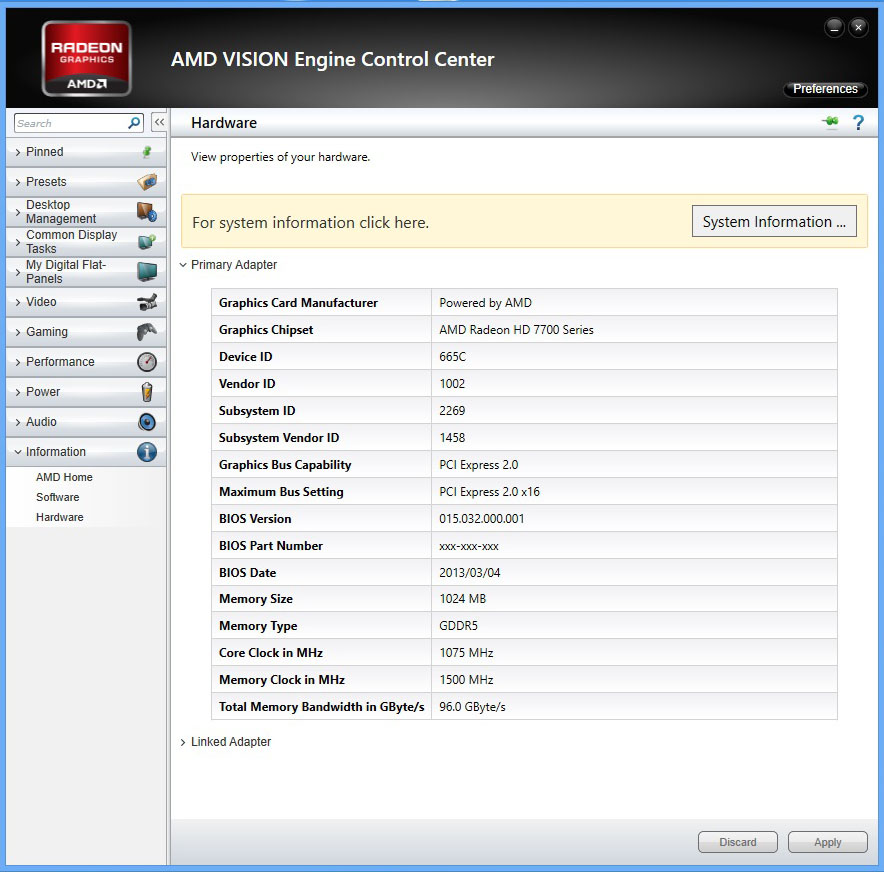Click the Memory Clock value 1500 MHz
This screenshot has width=884, height=872.
466,680
